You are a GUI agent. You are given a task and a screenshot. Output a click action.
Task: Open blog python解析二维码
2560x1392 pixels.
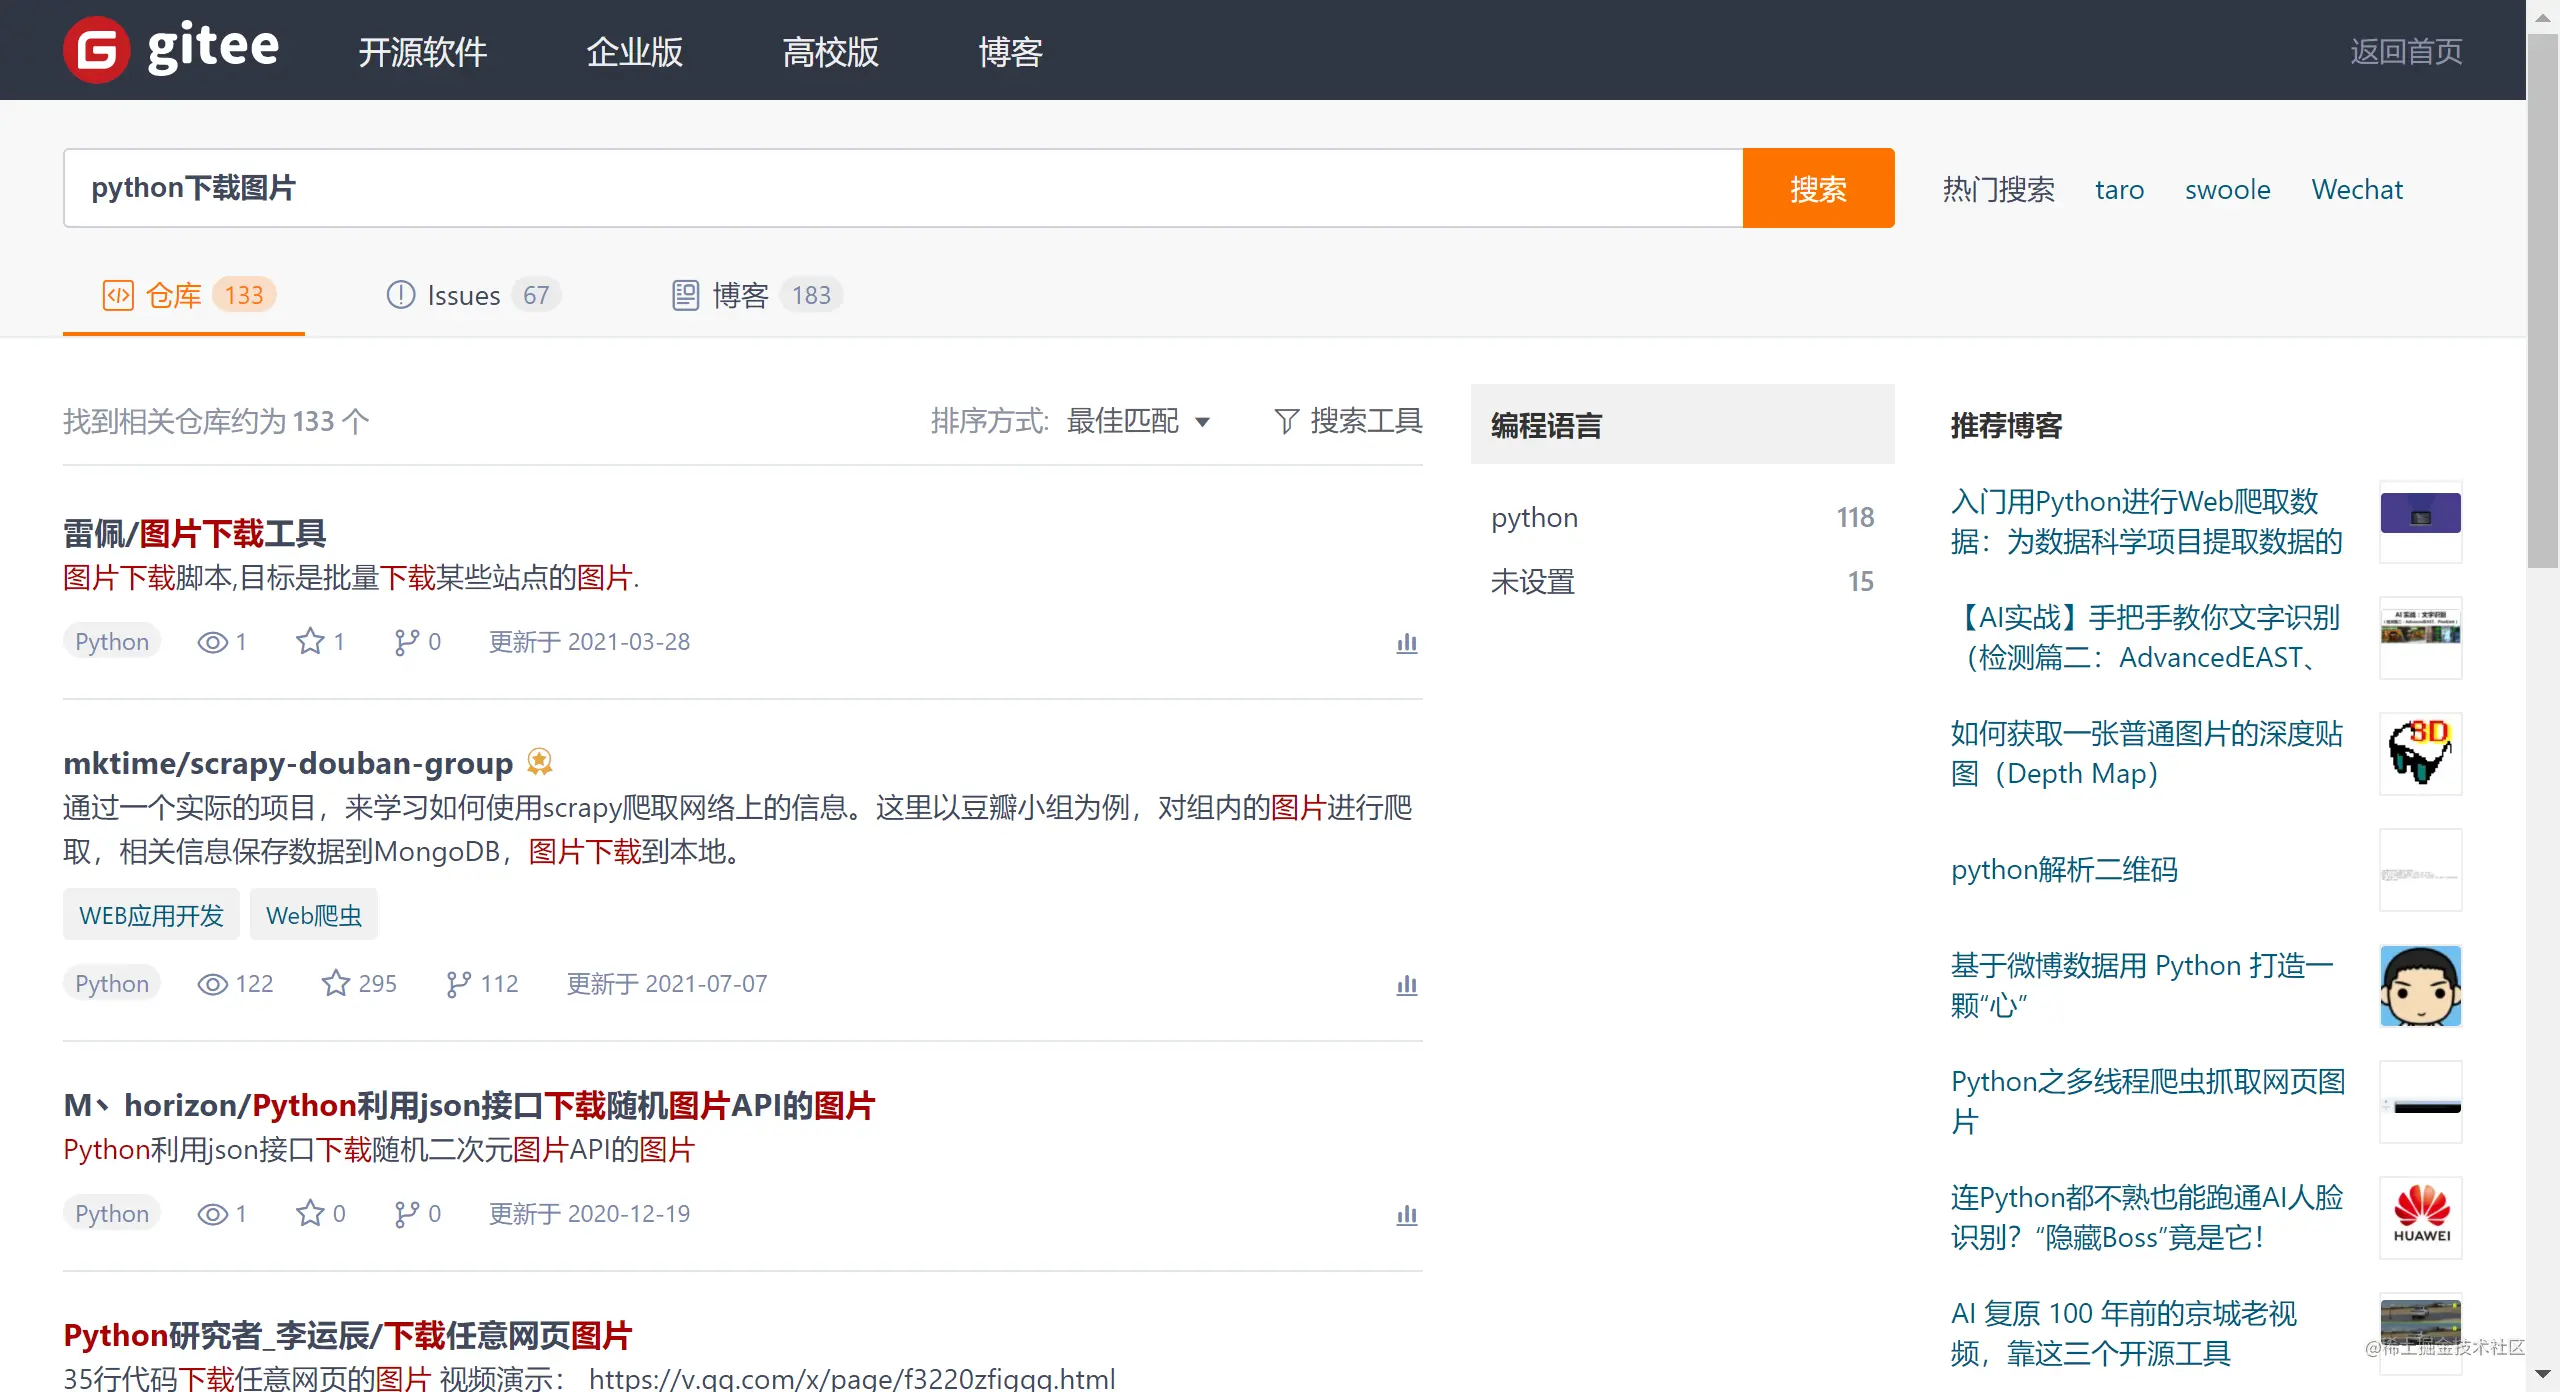(2064, 869)
